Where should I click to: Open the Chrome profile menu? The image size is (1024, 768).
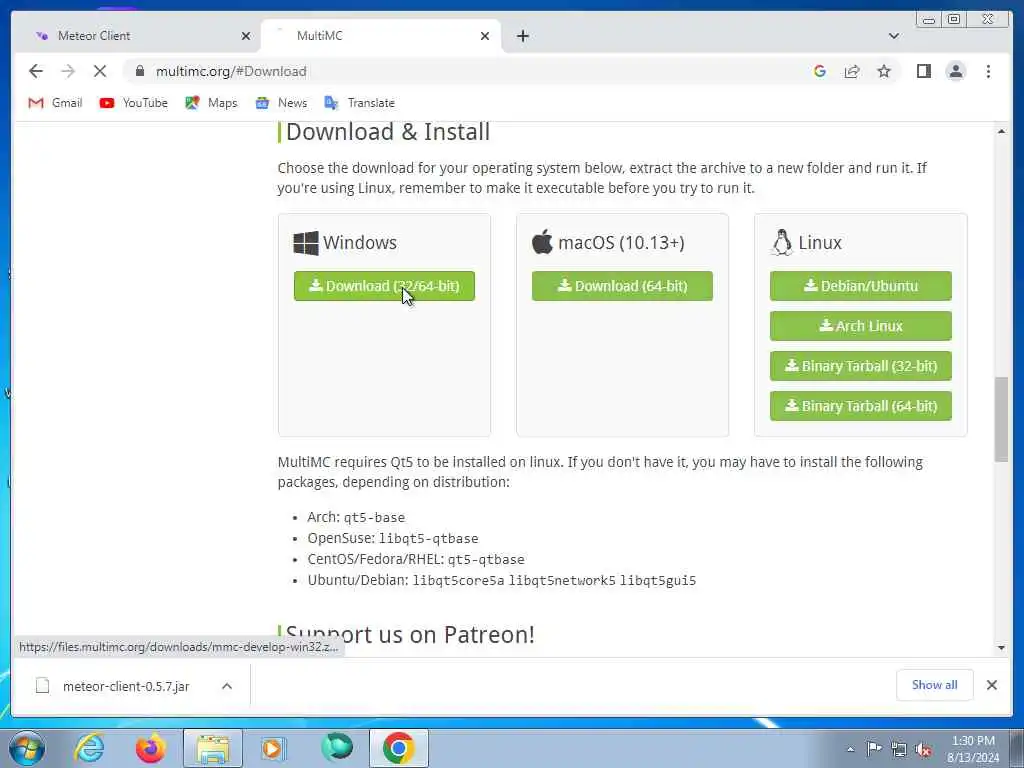[x=955, y=71]
